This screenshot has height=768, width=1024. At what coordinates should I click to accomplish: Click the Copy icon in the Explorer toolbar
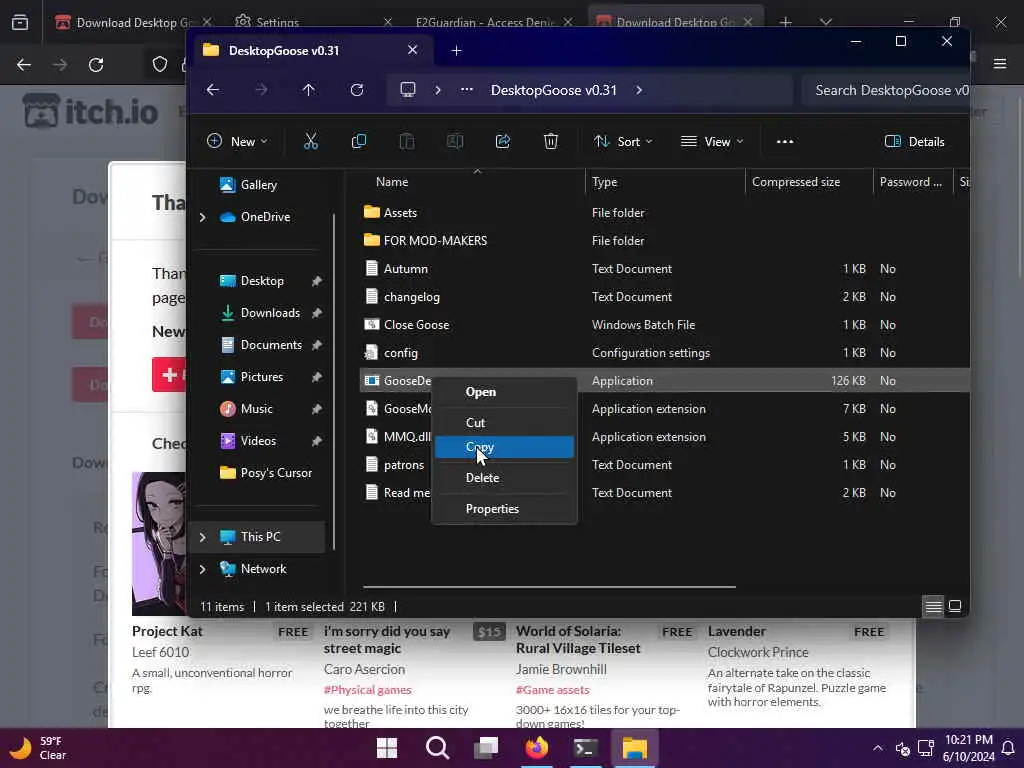[x=359, y=141]
